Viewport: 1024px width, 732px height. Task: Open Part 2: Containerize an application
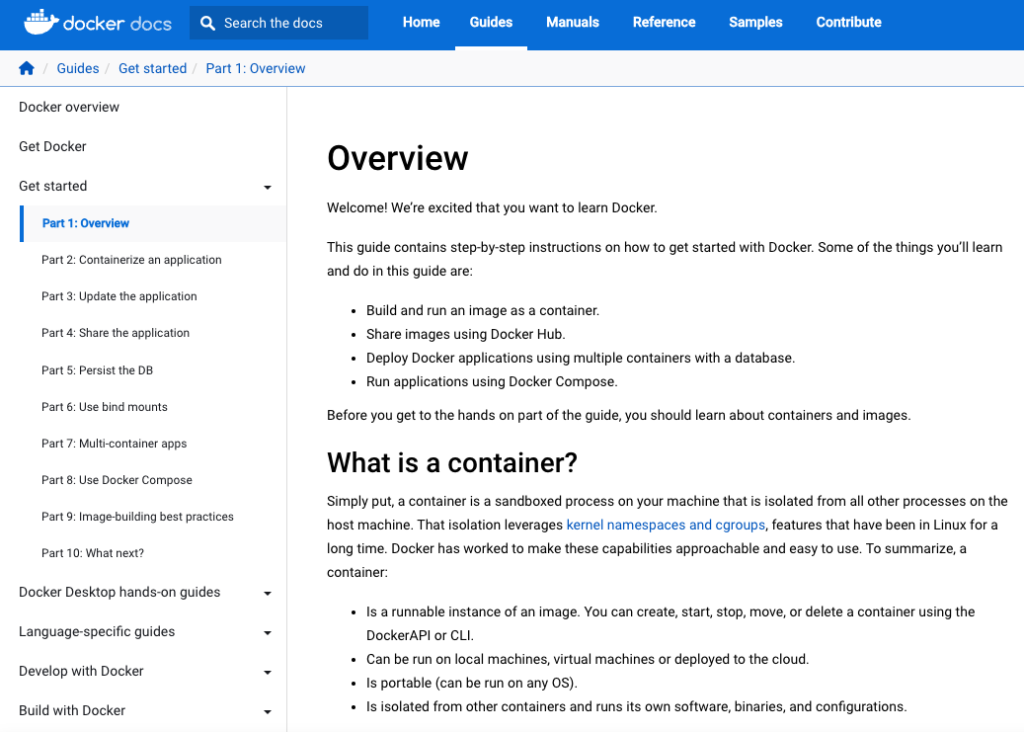131,260
